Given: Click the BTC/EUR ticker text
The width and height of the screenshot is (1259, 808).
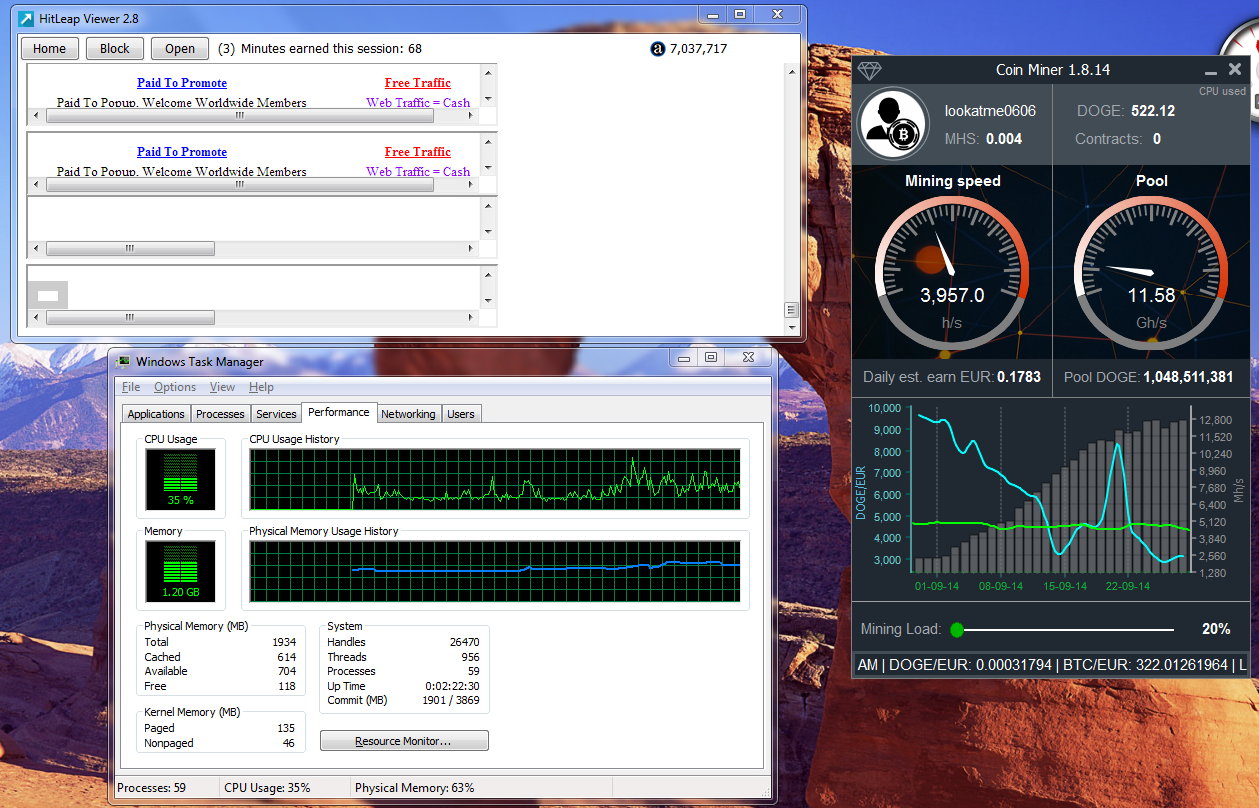Looking at the screenshot, I should [1145, 665].
